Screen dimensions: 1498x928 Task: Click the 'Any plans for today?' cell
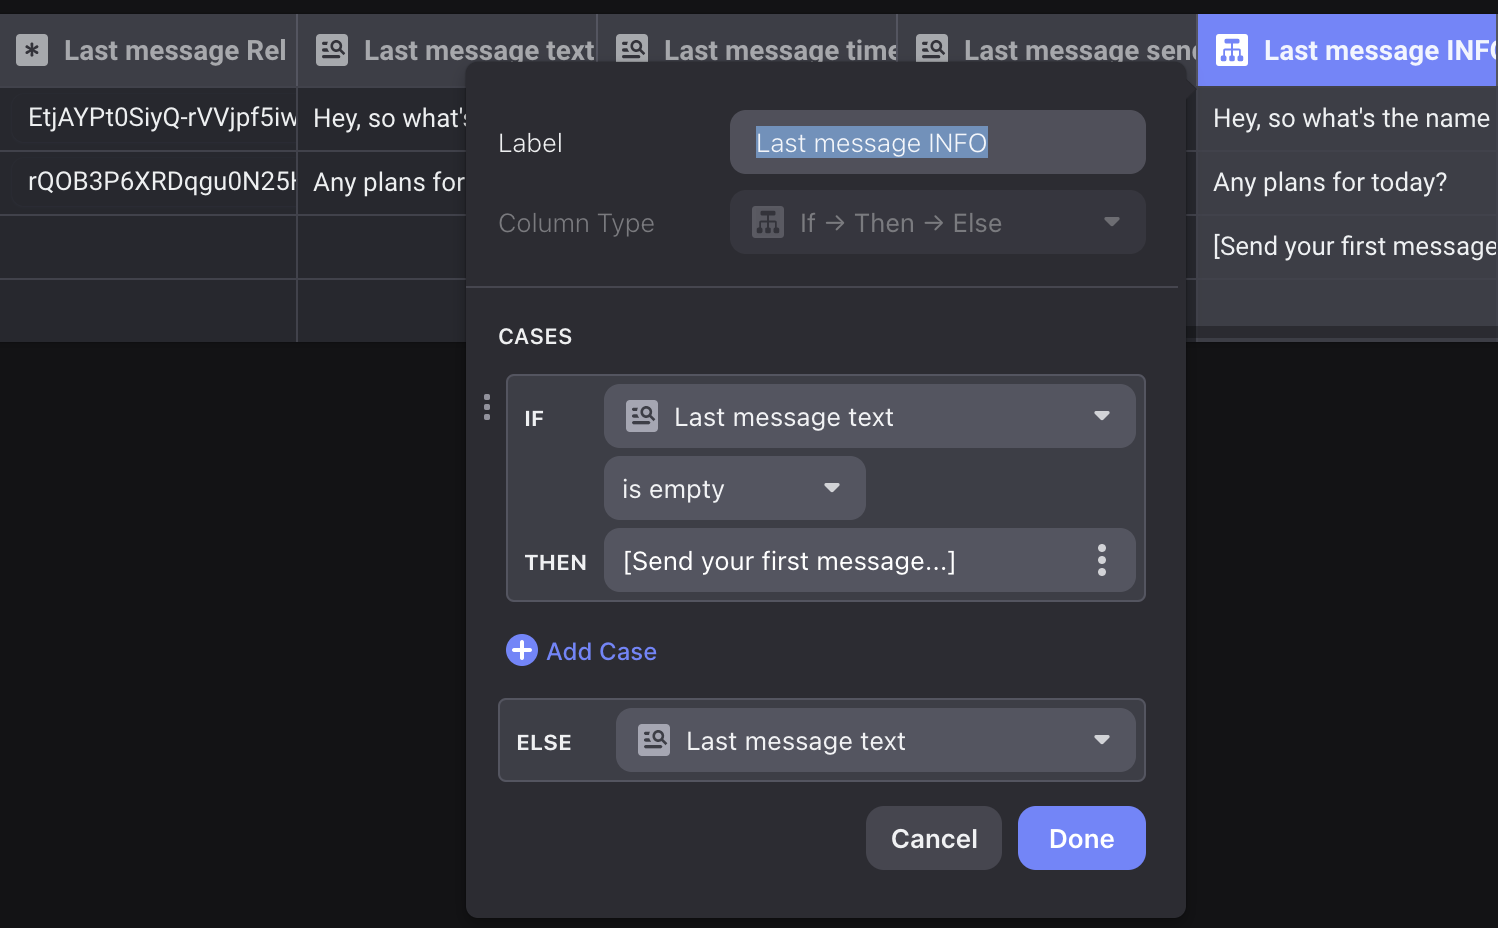[x=1347, y=182]
